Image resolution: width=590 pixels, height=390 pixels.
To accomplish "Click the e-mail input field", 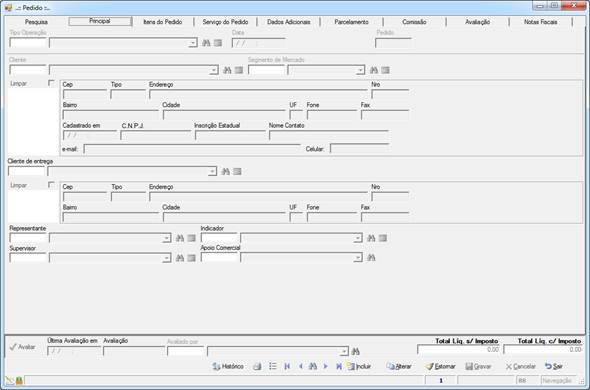I will [x=192, y=149].
